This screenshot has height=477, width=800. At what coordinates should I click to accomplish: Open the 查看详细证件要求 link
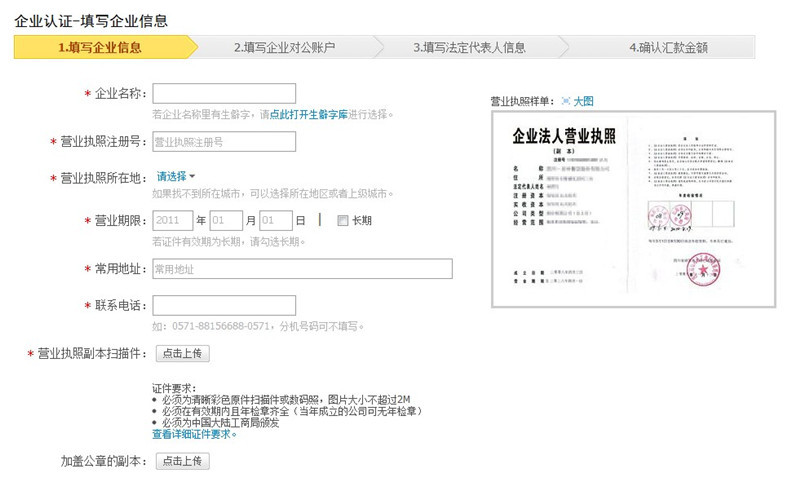[x=194, y=434]
